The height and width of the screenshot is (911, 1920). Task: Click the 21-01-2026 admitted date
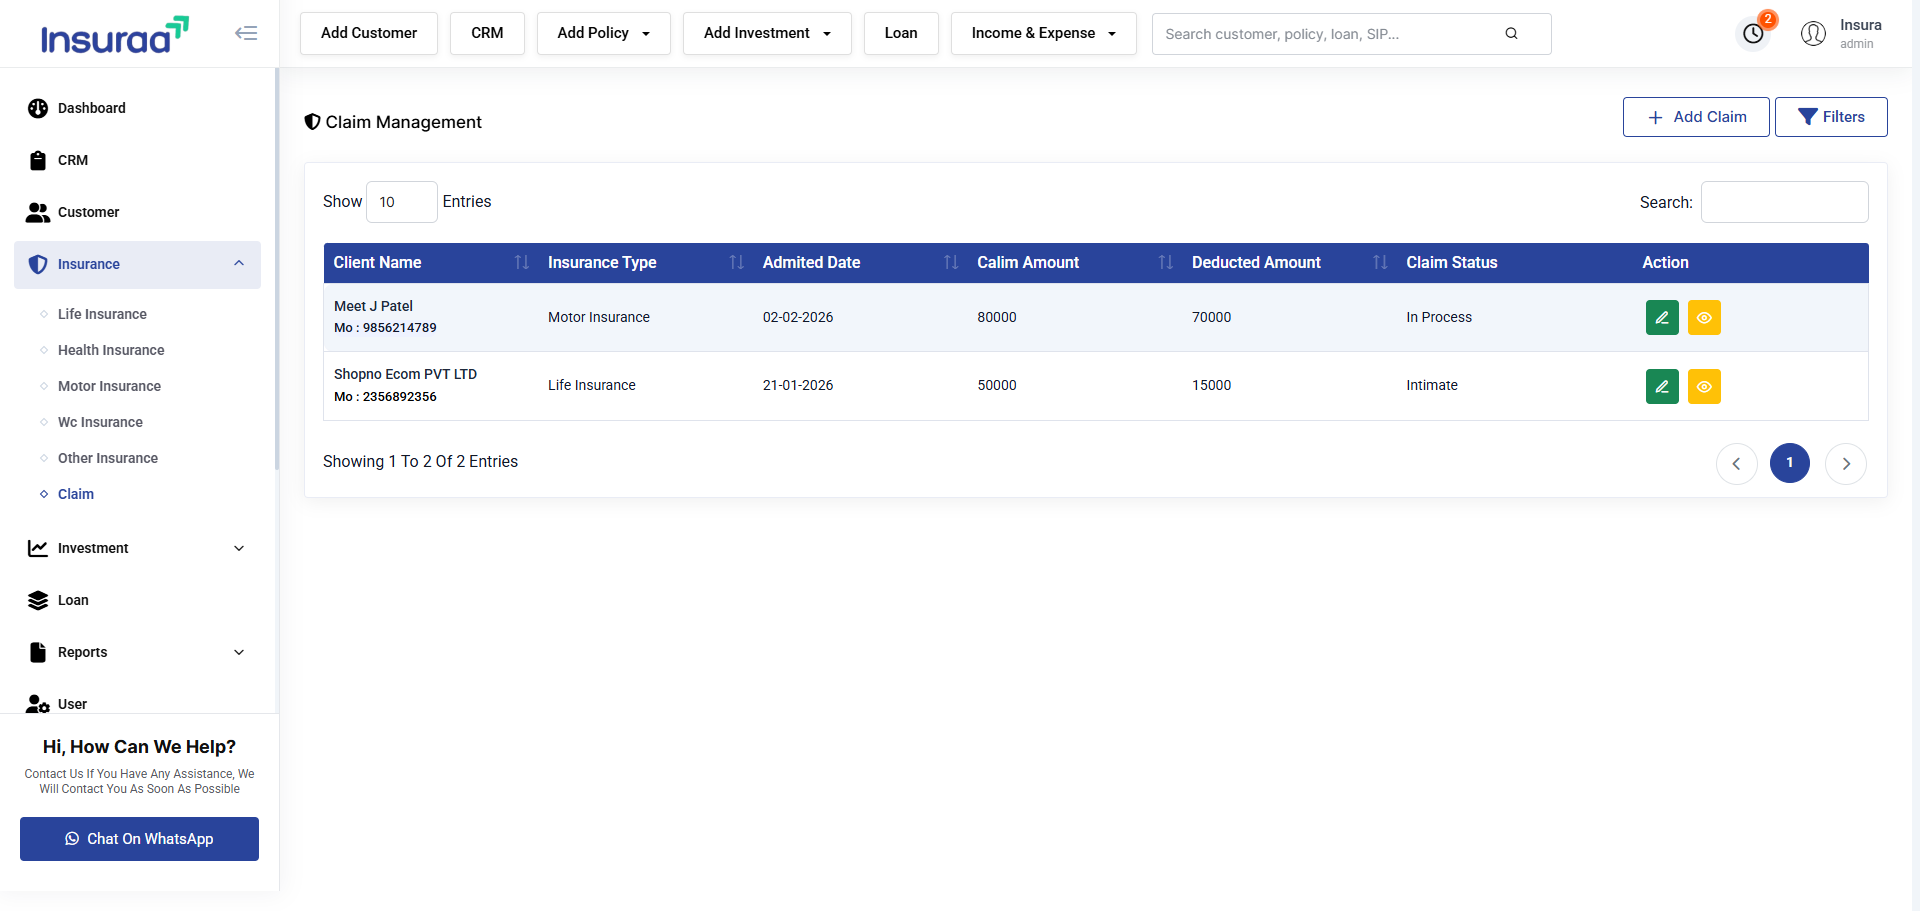[x=798, y=385]
